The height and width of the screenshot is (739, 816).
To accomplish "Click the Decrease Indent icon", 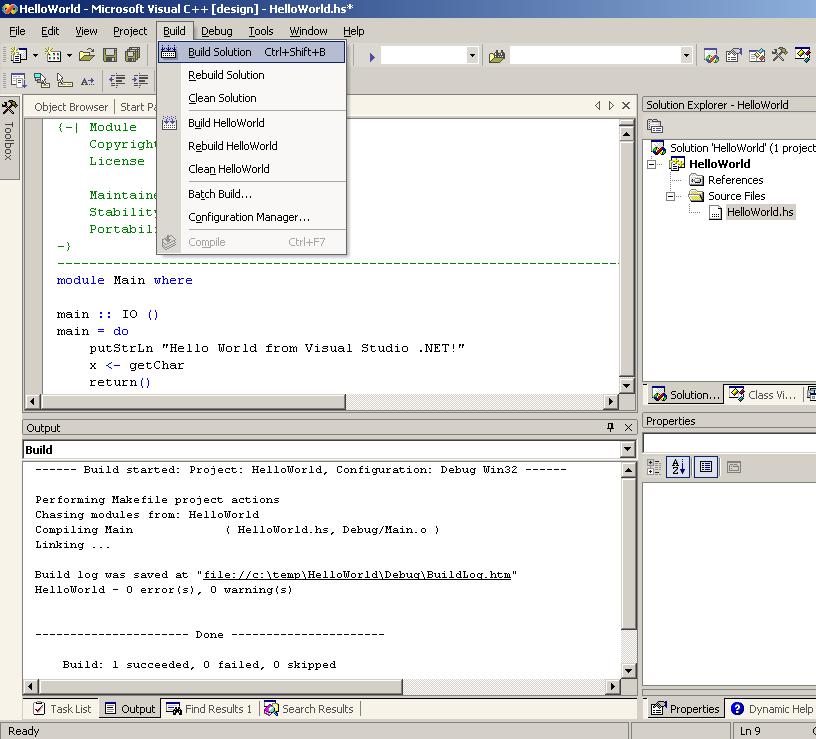I will (x=117, y=80).
